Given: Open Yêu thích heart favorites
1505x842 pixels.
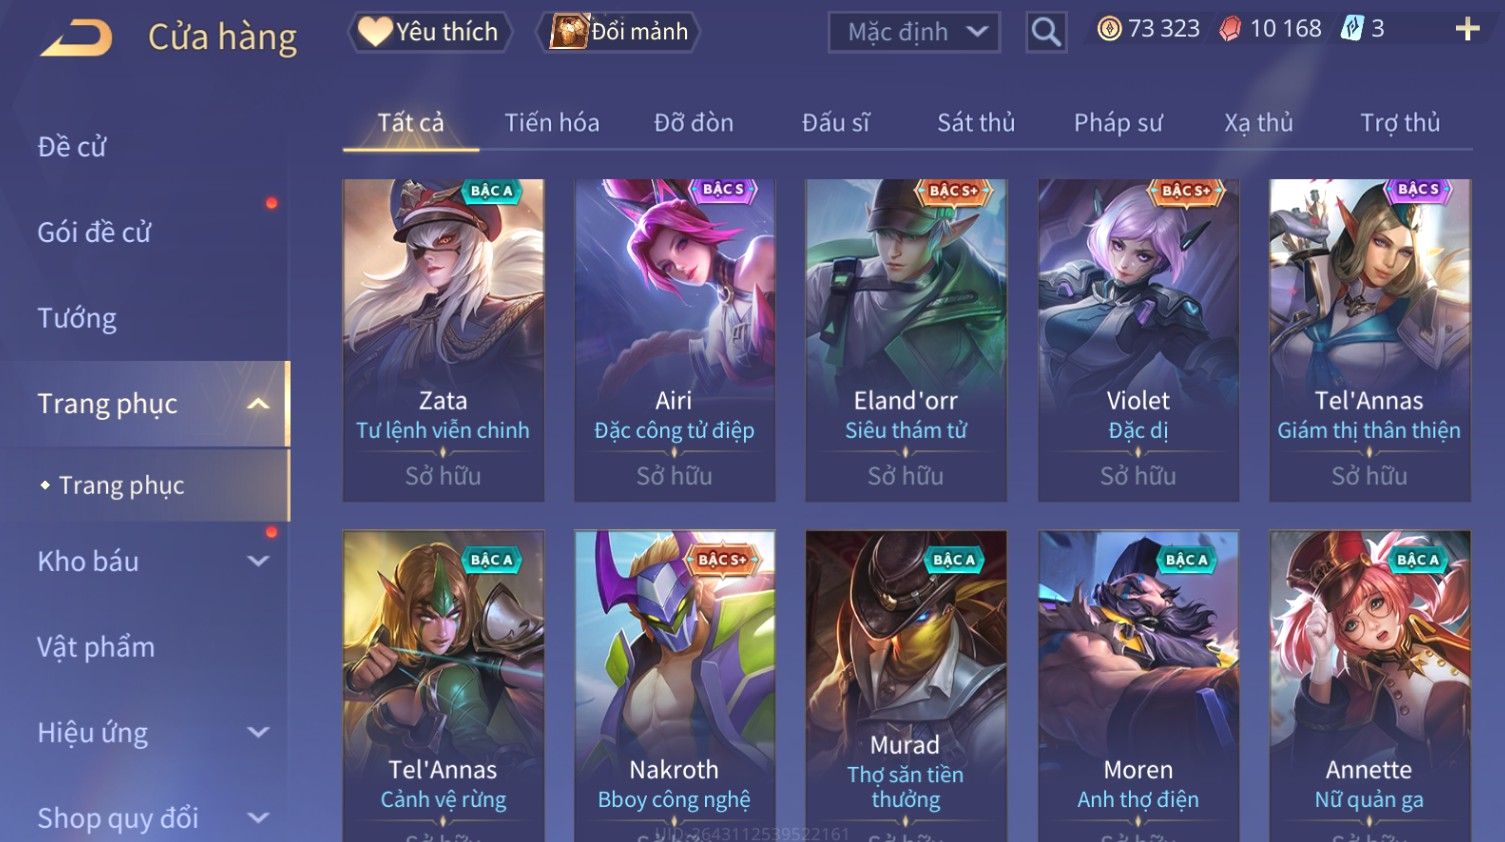Looking at the screenshot, I should pos(430,32).
